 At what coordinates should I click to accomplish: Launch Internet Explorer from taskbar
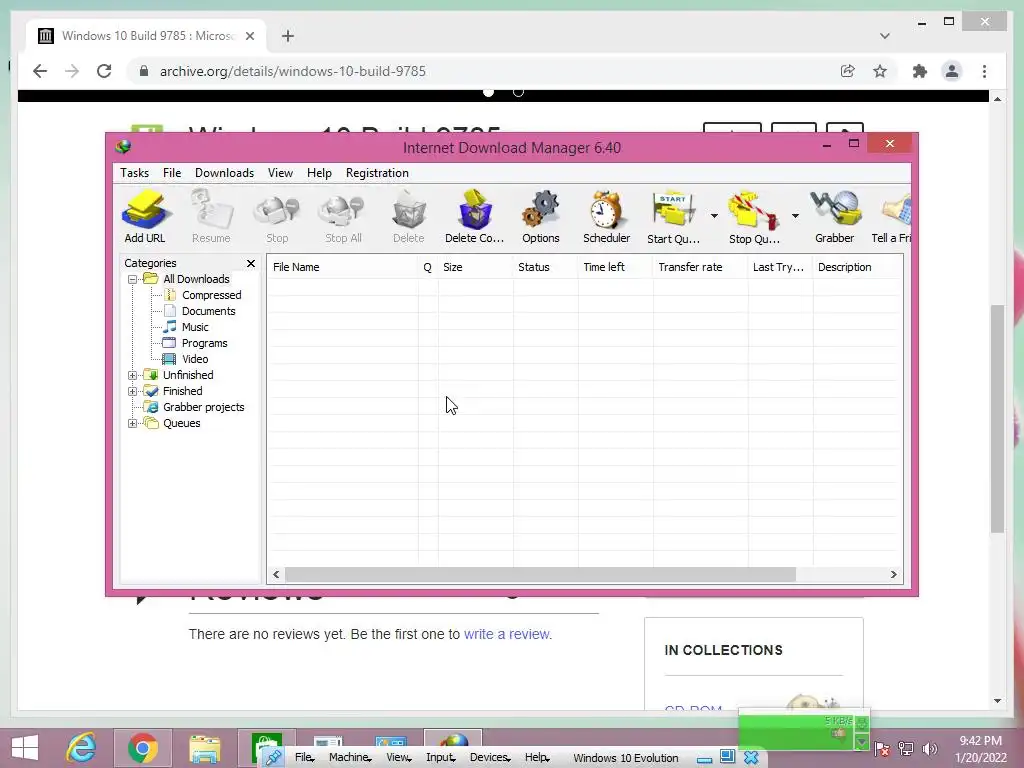click(82, 748)
